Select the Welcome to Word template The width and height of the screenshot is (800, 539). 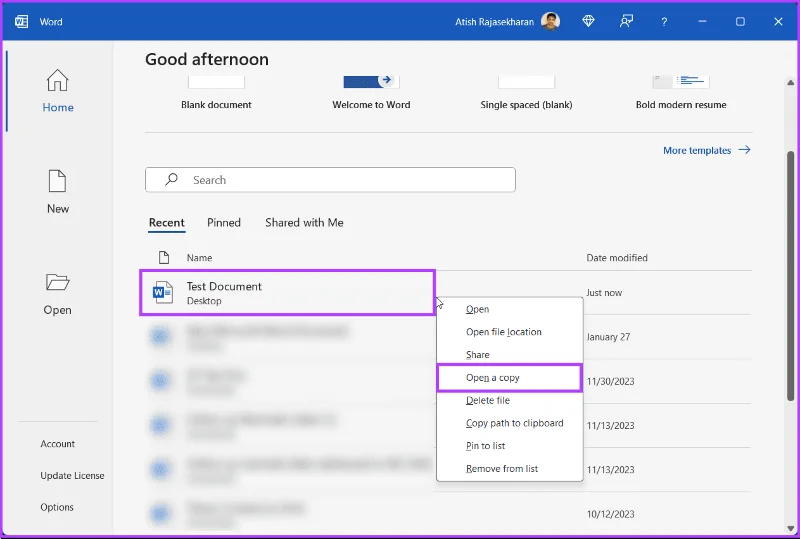tap(371, 93)
